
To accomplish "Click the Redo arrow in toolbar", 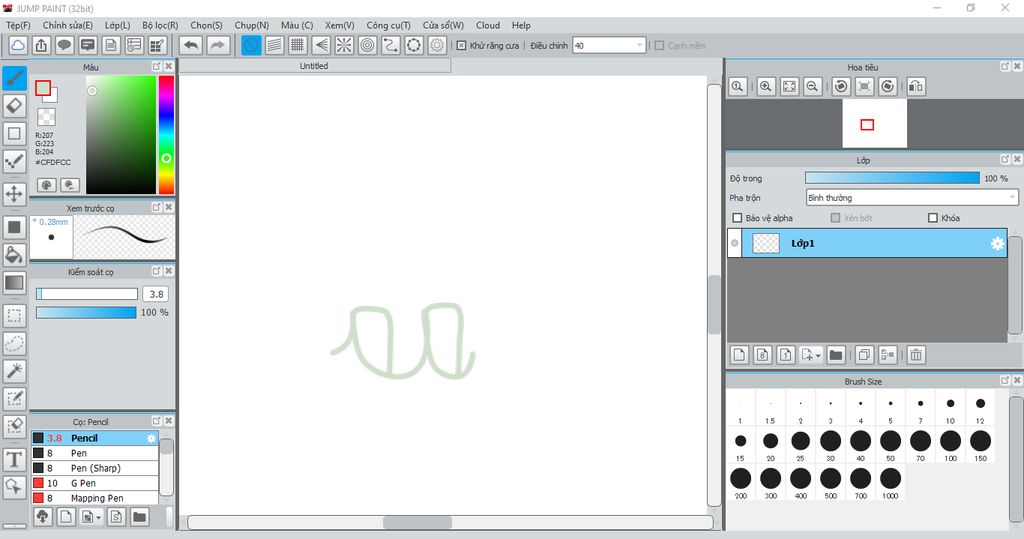I will (218, 45).
